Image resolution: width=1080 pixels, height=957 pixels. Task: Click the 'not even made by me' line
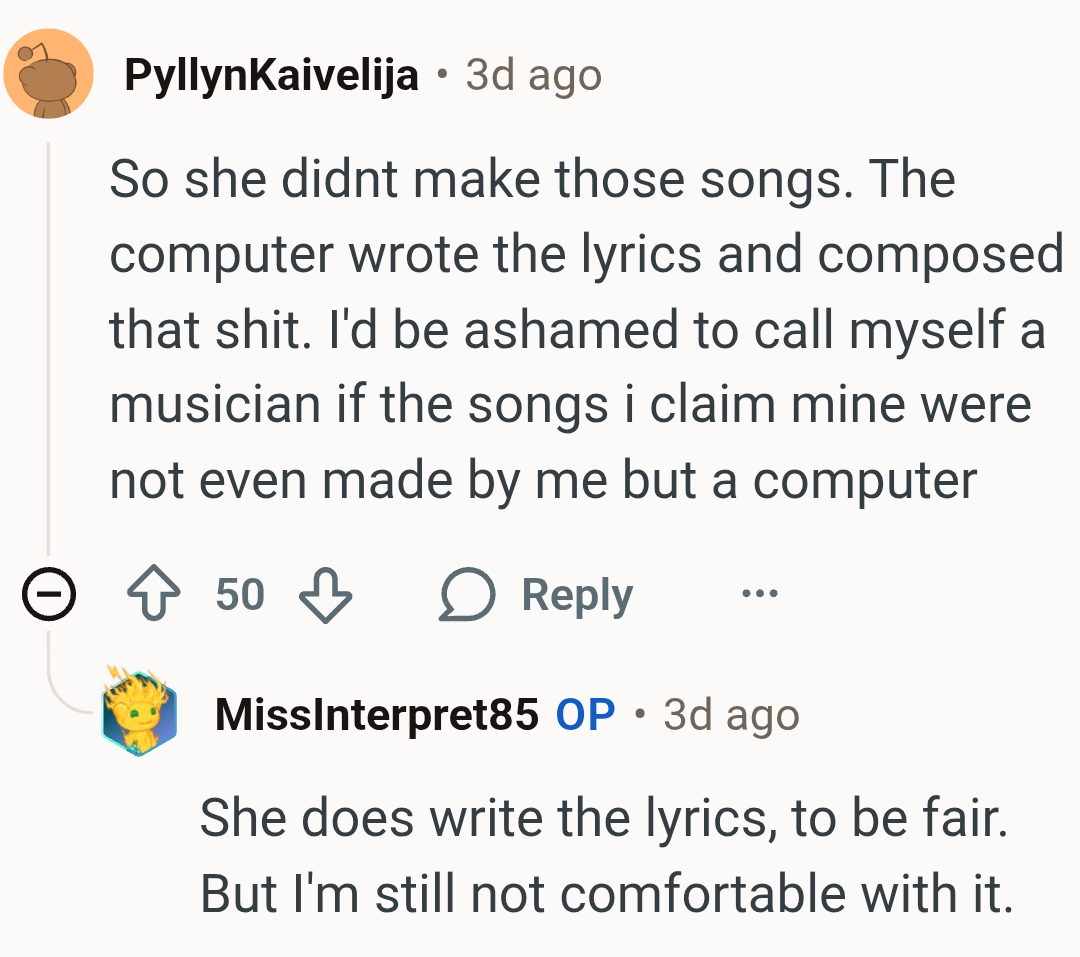[542, 480]
